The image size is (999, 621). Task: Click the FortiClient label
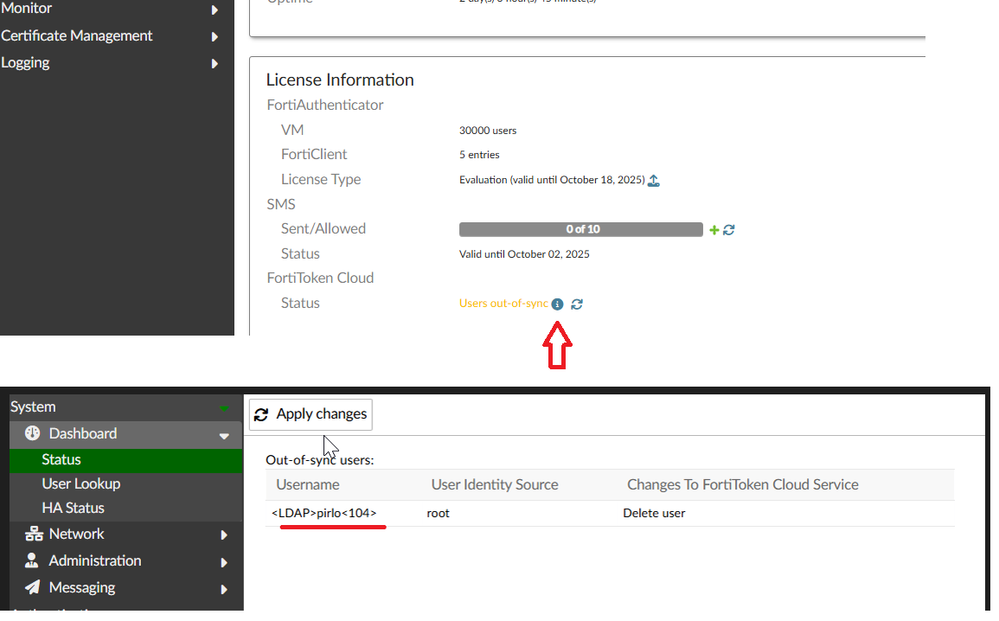[x=314, y=155]
